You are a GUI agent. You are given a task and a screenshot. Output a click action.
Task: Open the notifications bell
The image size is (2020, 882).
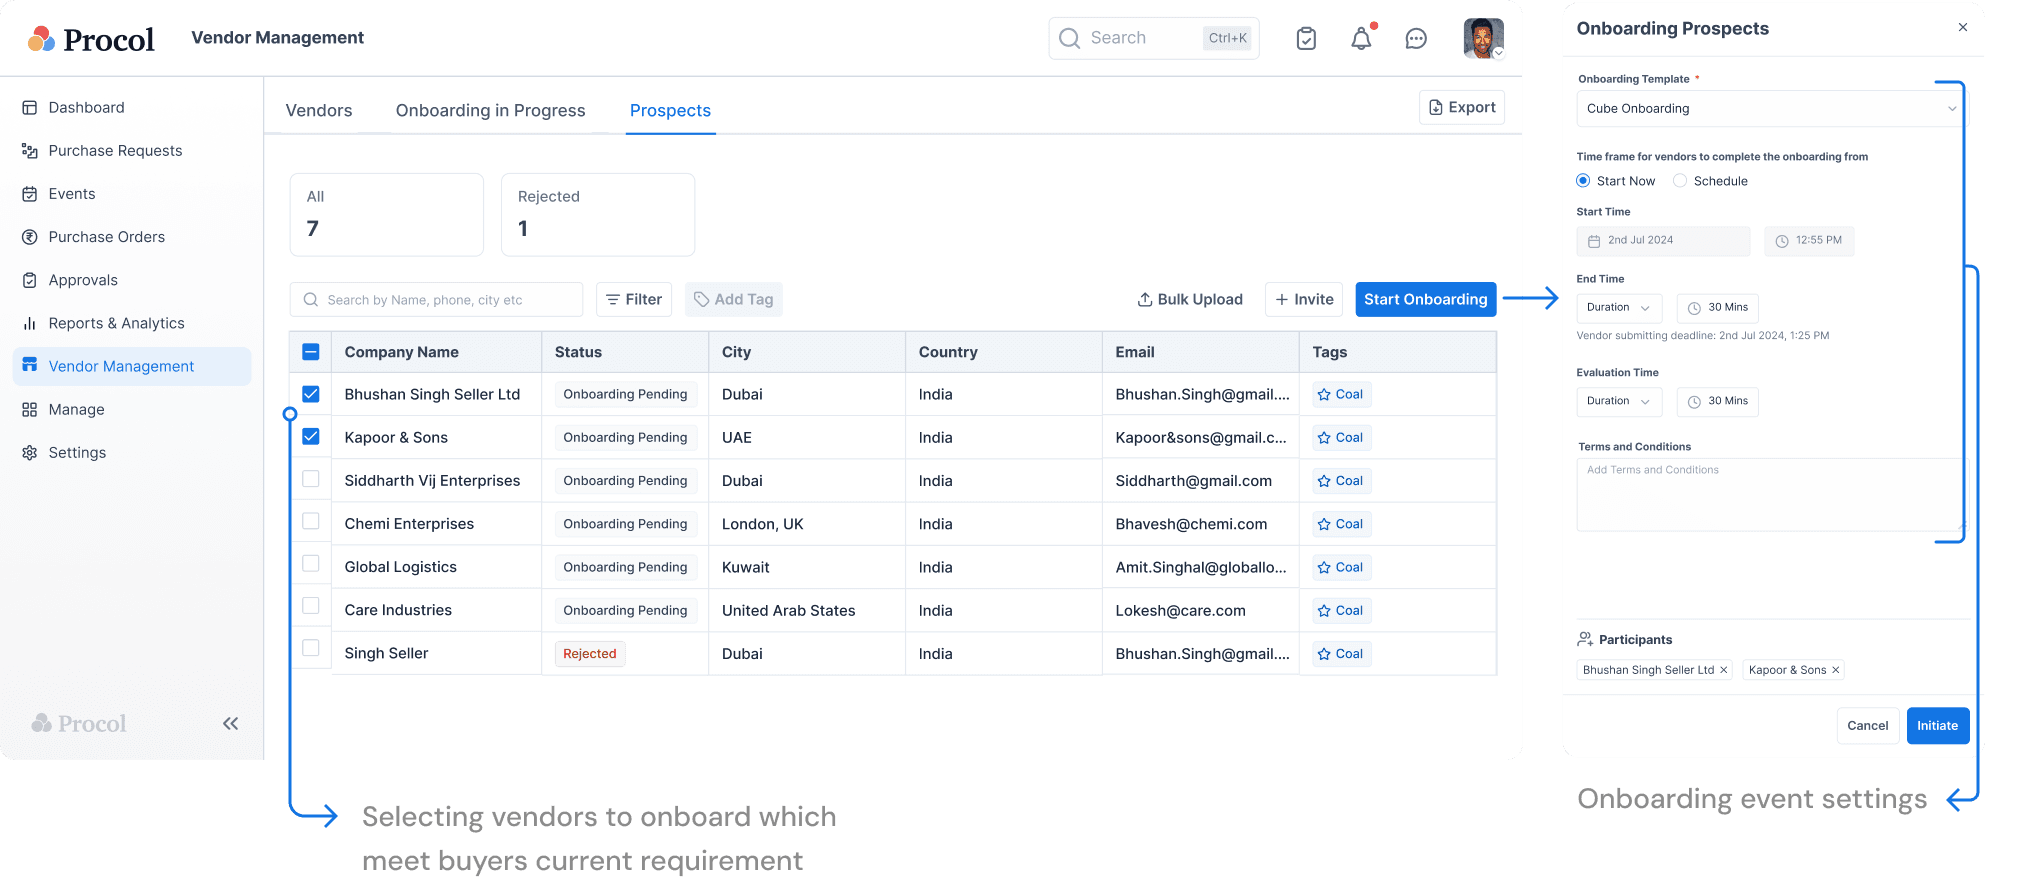1362,38
